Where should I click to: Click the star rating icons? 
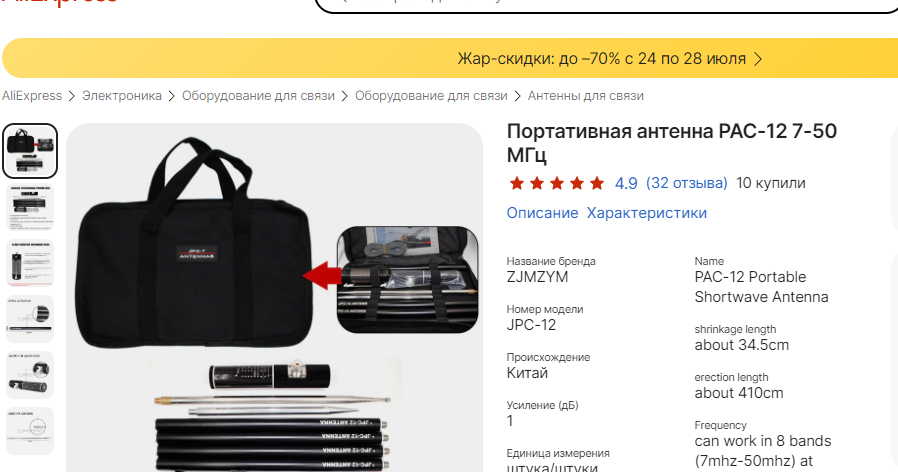click(x=557, y=183)
